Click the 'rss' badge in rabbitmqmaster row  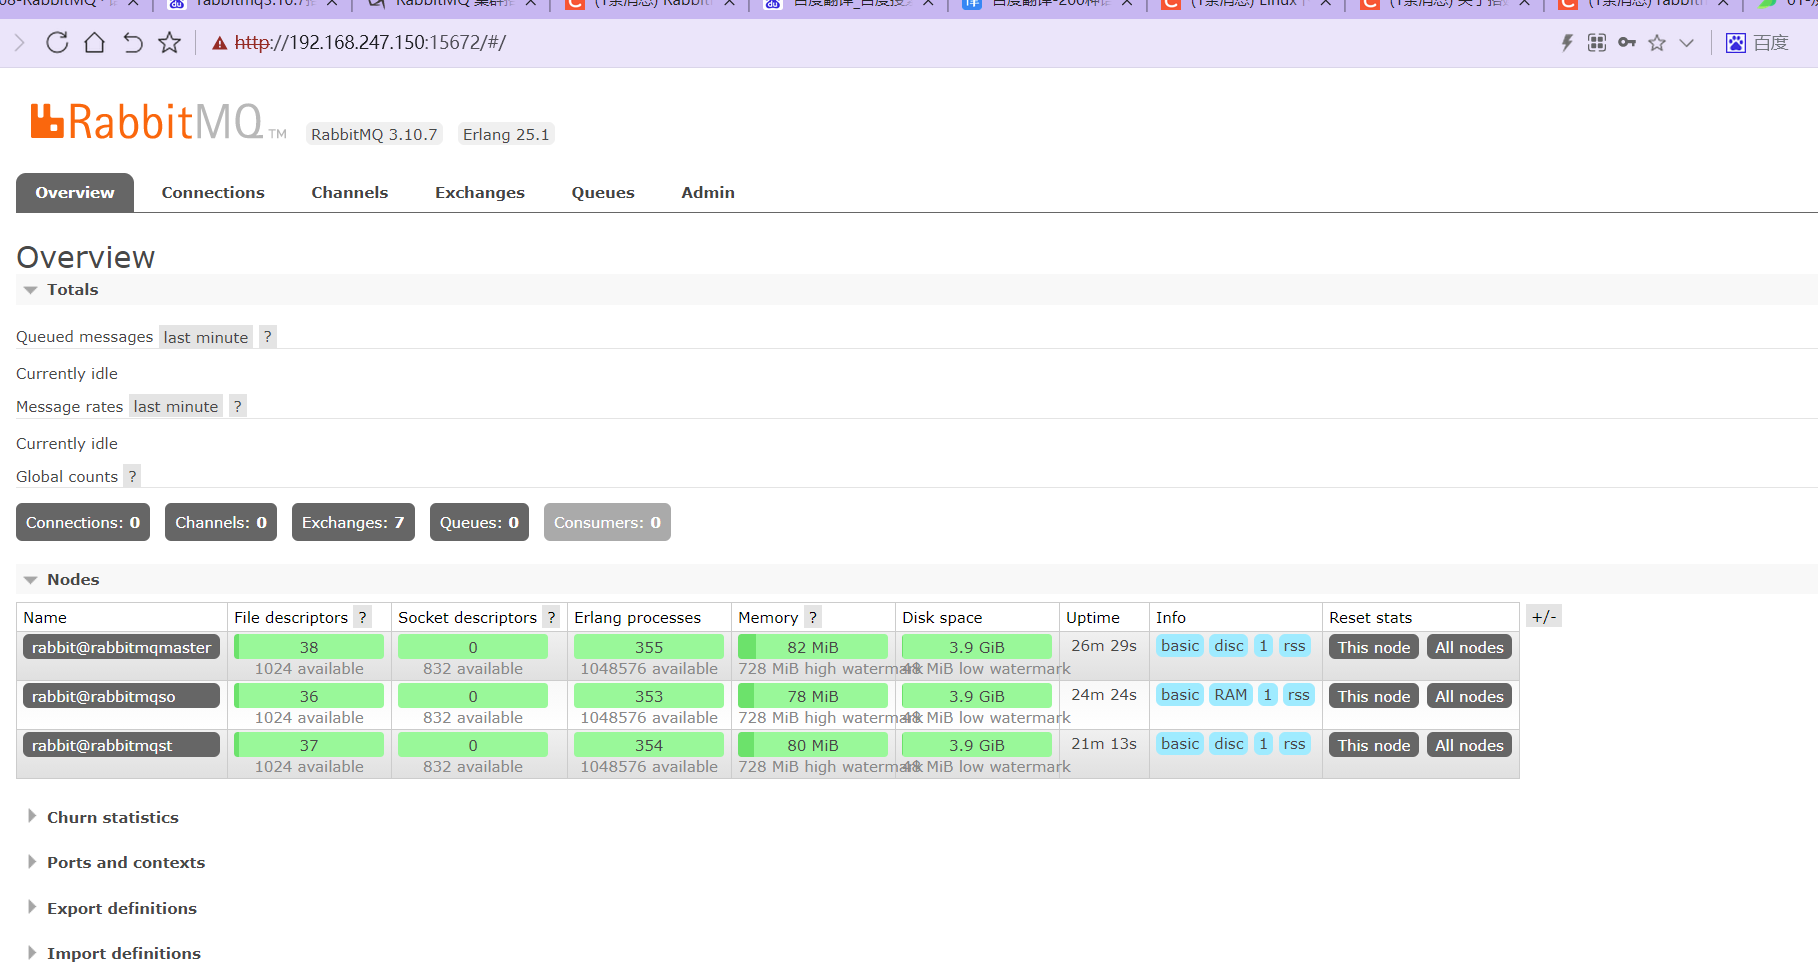pos(1294,646)
